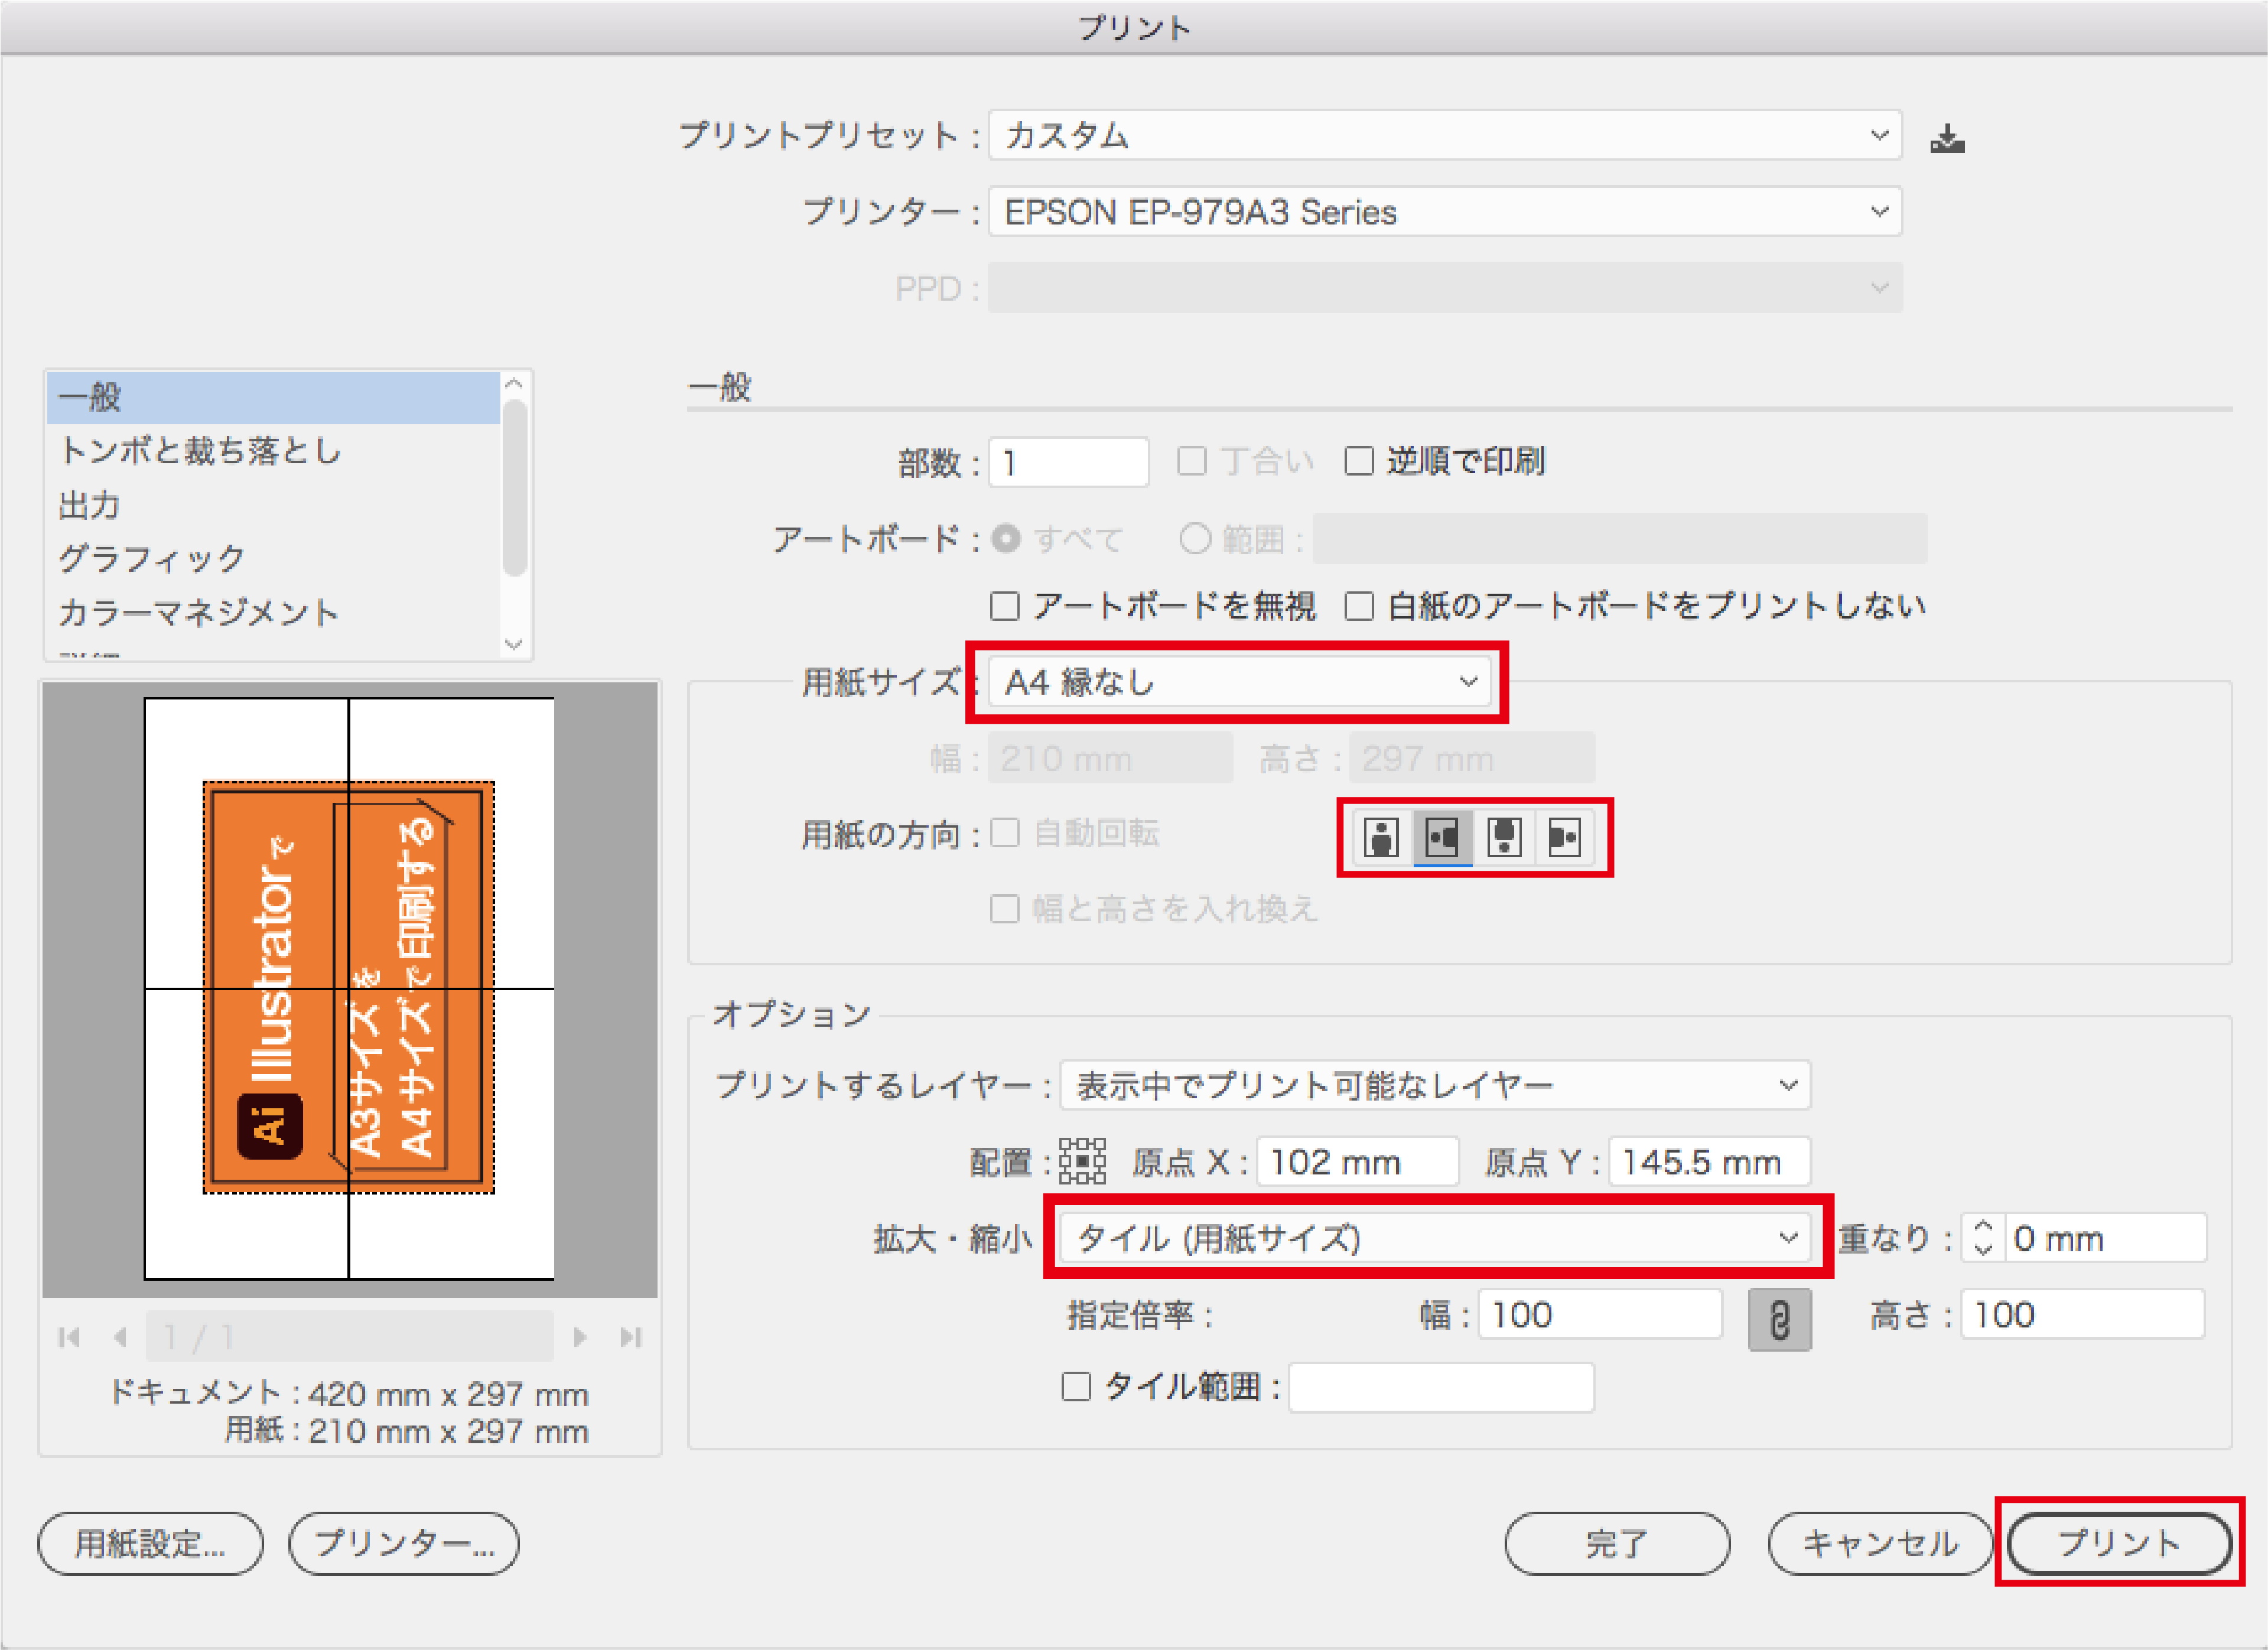The image size is (2268, 1650).
Task: Enable タイル範囲 checkbox
Action: click(1076, 1386)
